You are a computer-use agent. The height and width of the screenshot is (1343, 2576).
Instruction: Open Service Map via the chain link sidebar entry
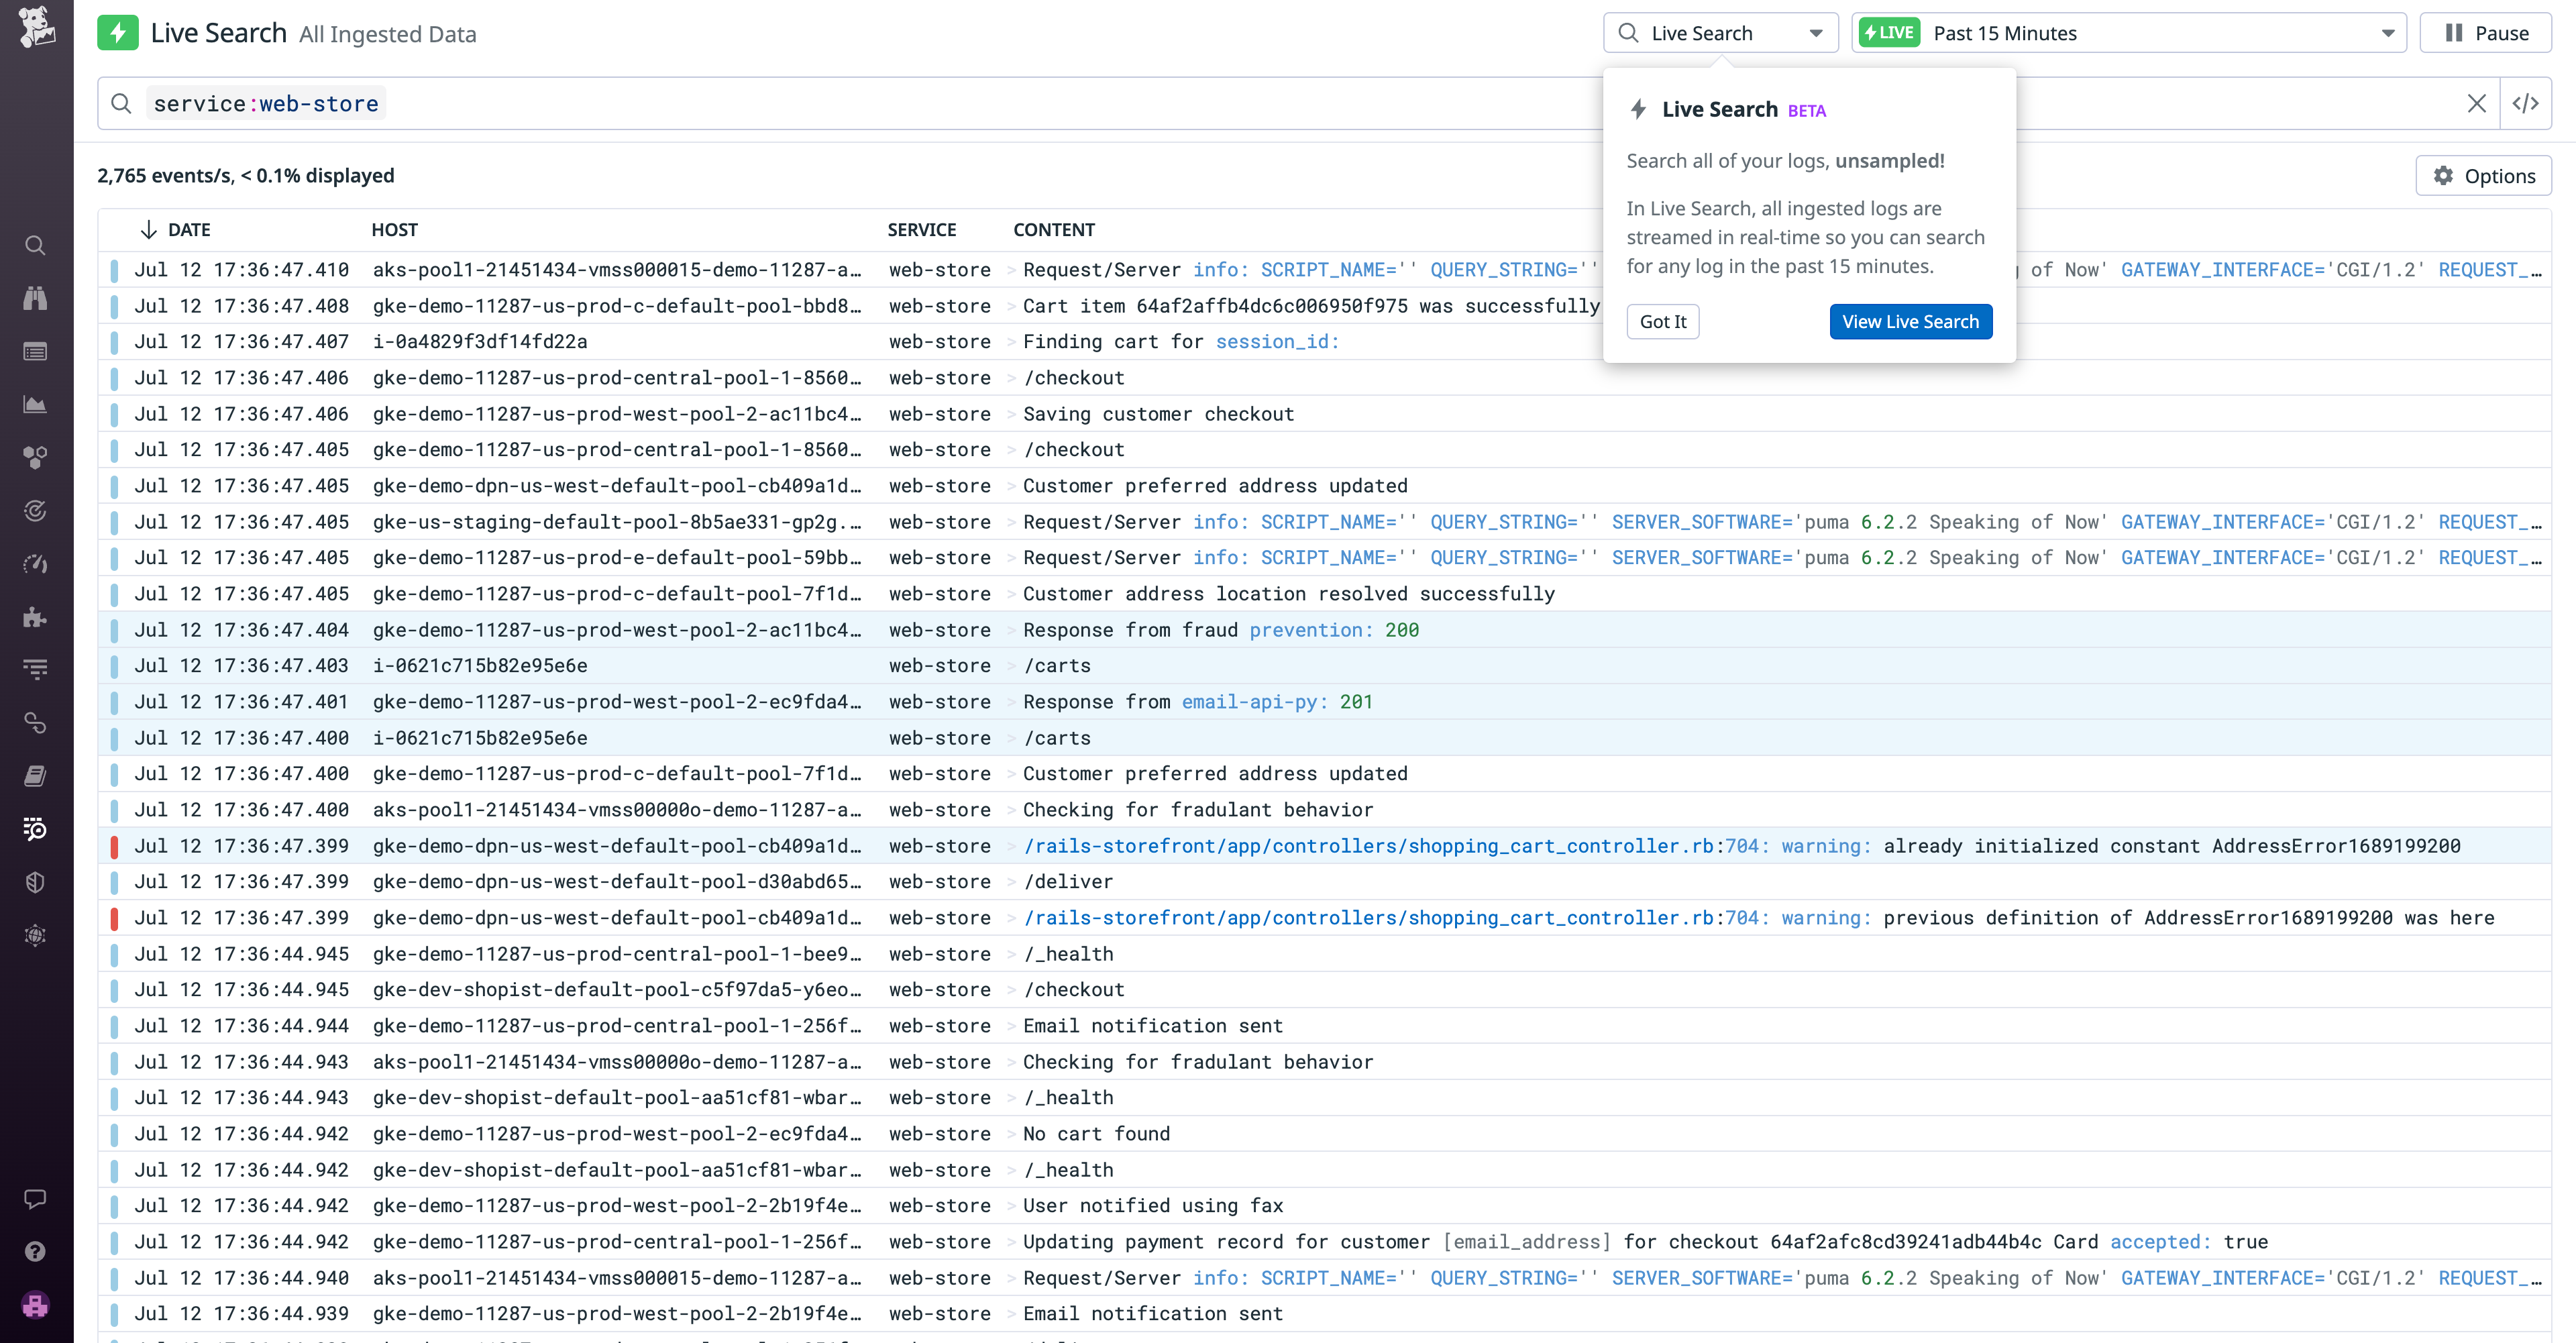tap(36, 723)
